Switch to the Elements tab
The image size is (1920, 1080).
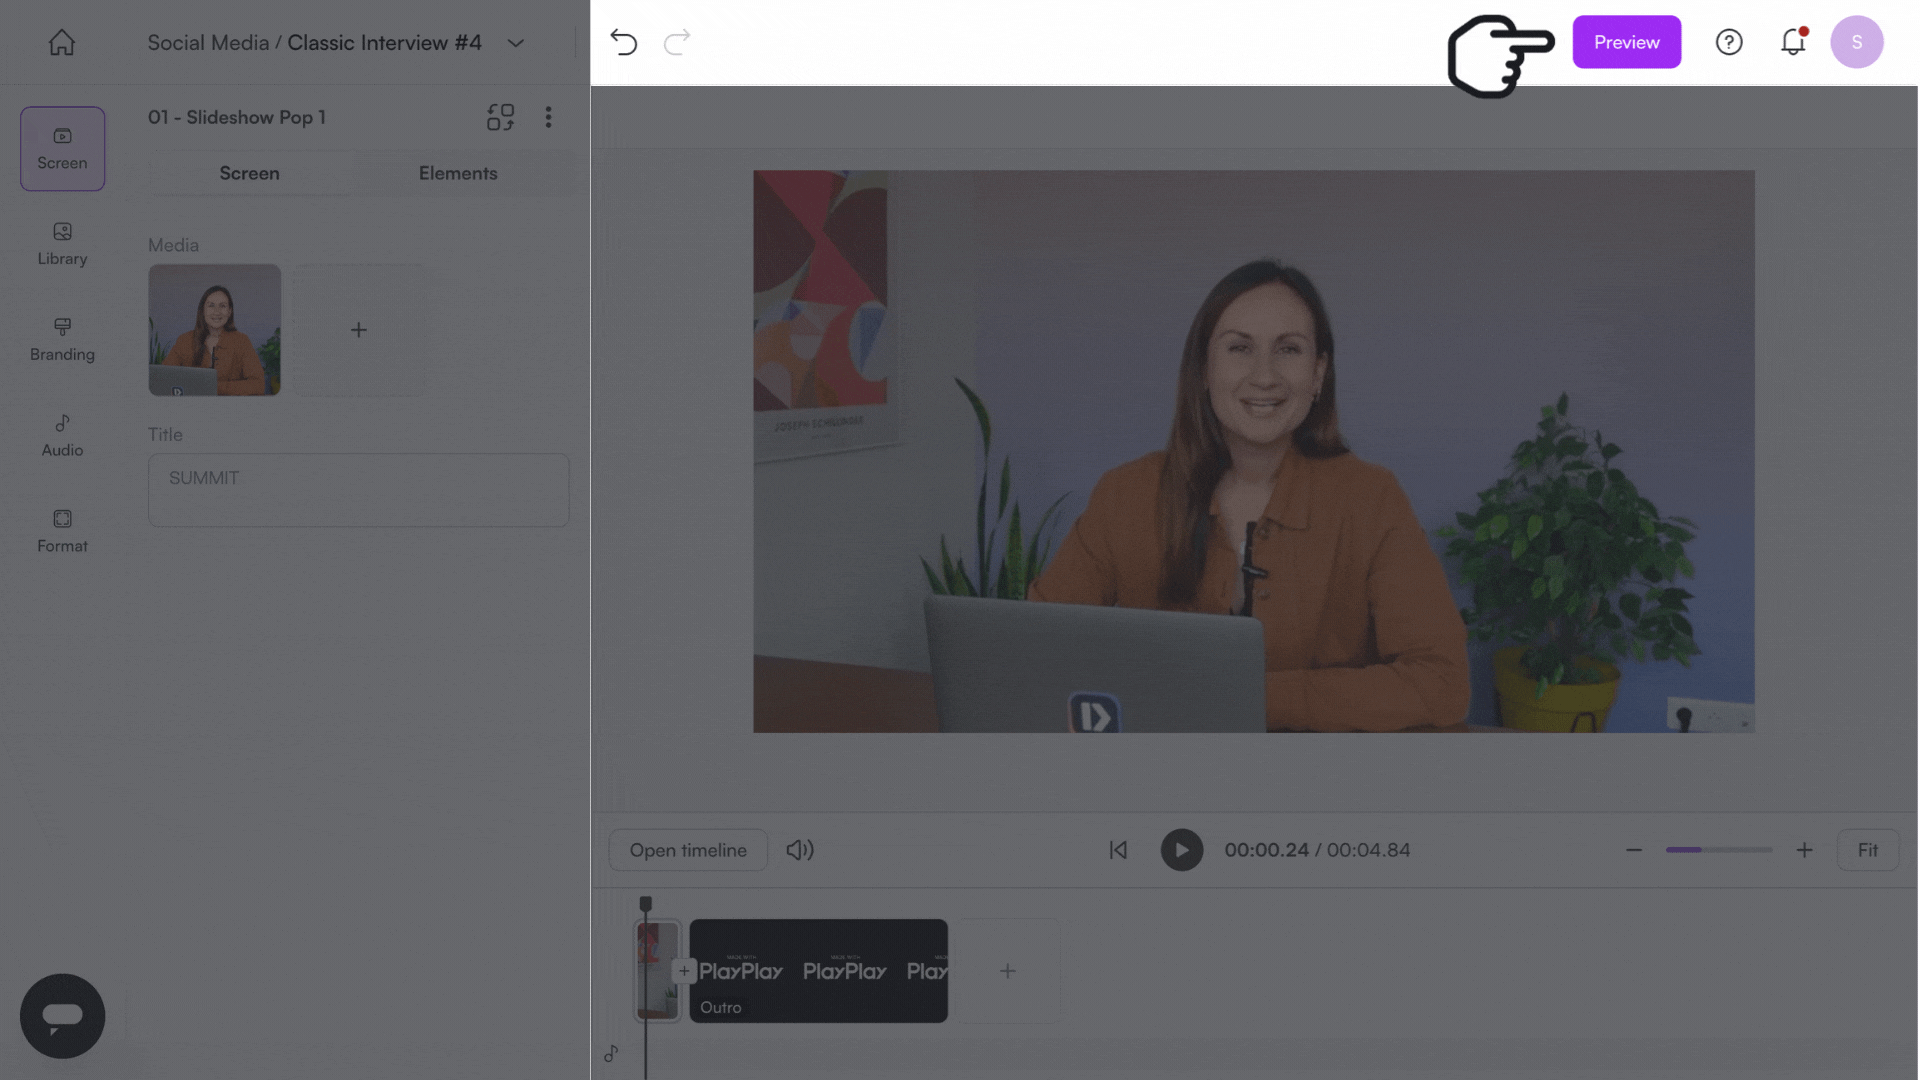tap(458, 173)
